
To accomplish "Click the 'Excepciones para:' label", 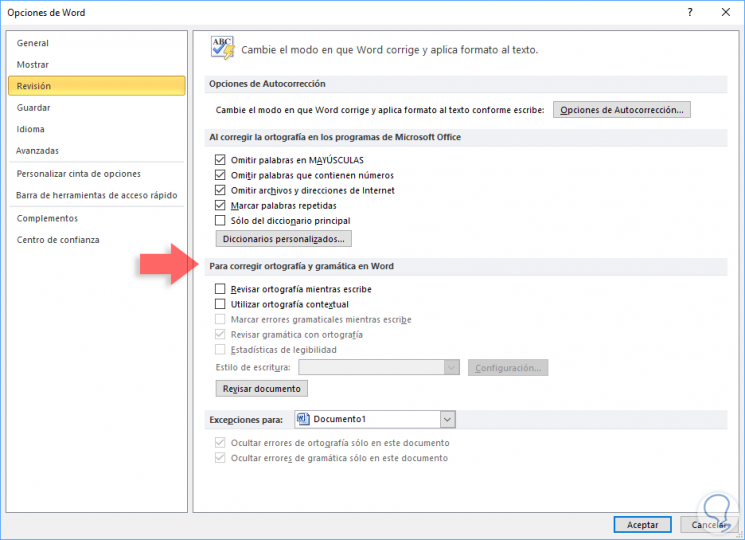I will [x=246, y=420].
